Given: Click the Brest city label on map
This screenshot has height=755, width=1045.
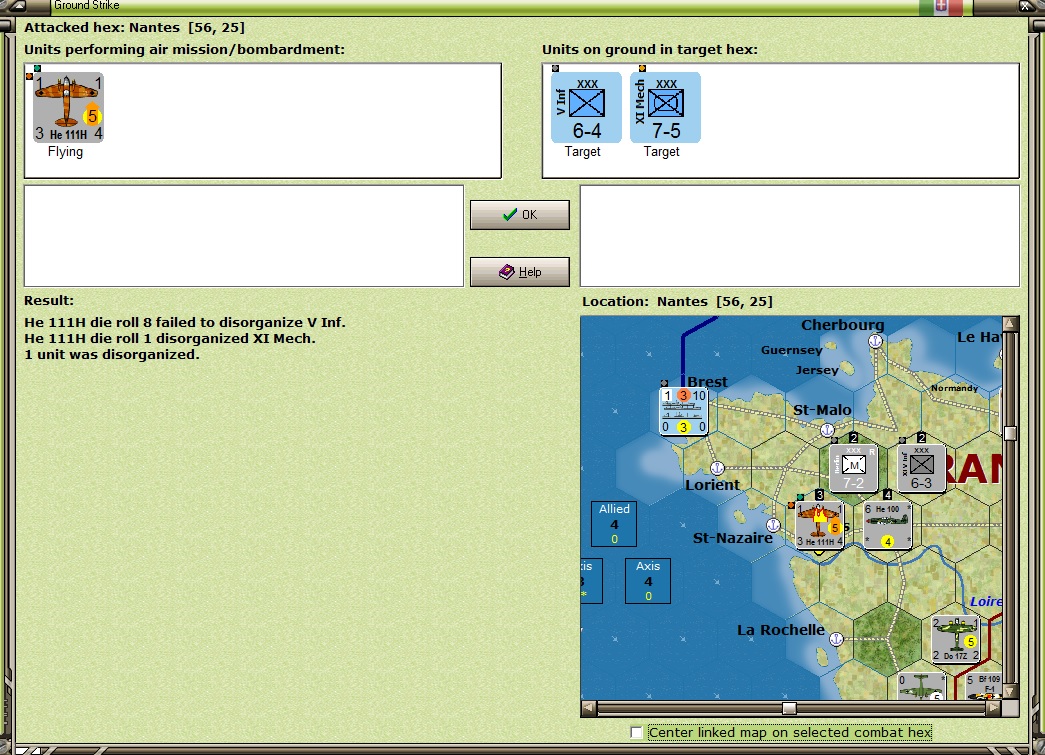Looking at the screenshot, I should (x=708, y=382).
